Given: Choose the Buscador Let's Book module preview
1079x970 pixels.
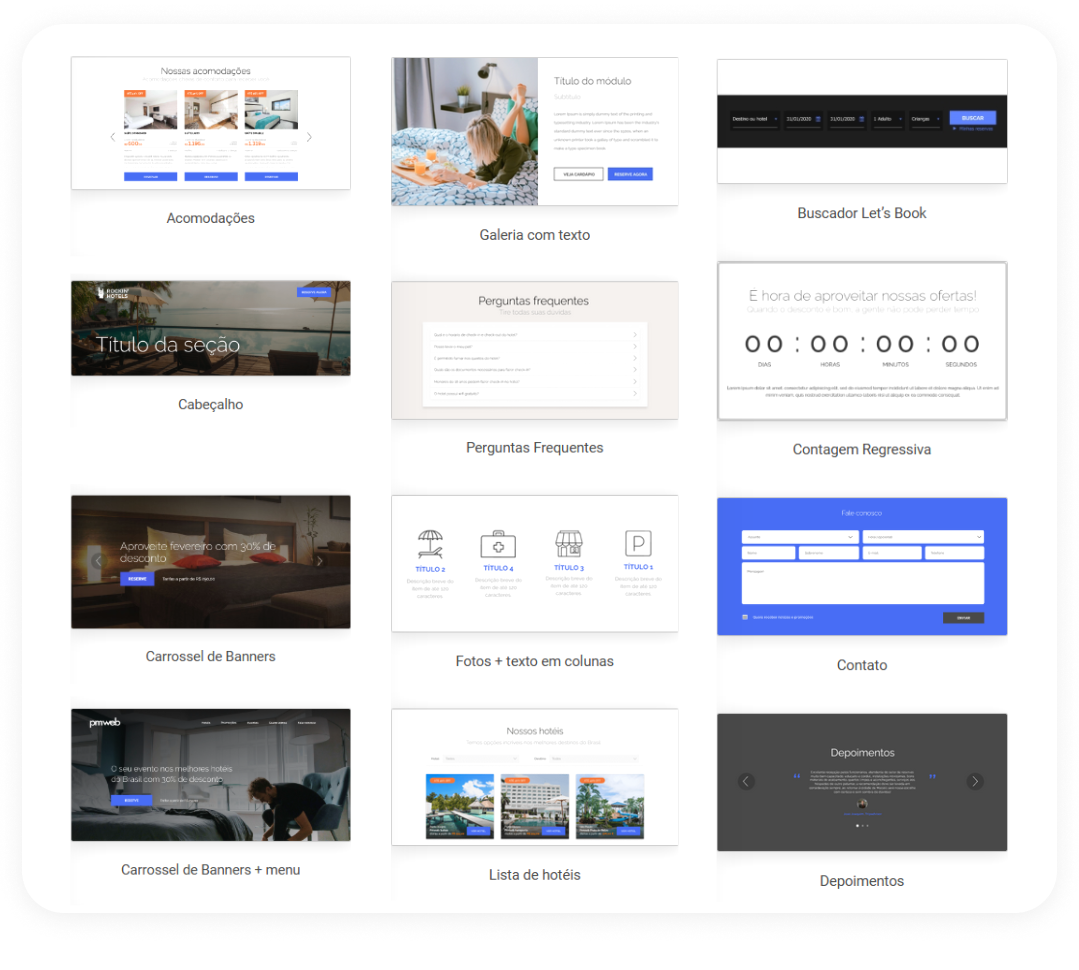Looking at the screenshot, I should [x=862, y=121].
